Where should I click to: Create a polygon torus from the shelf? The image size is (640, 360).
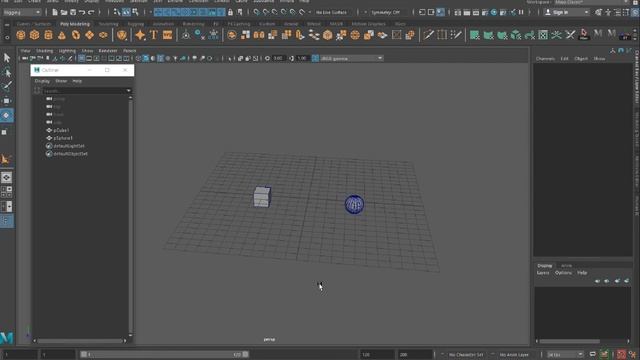[x=76, y=36]
